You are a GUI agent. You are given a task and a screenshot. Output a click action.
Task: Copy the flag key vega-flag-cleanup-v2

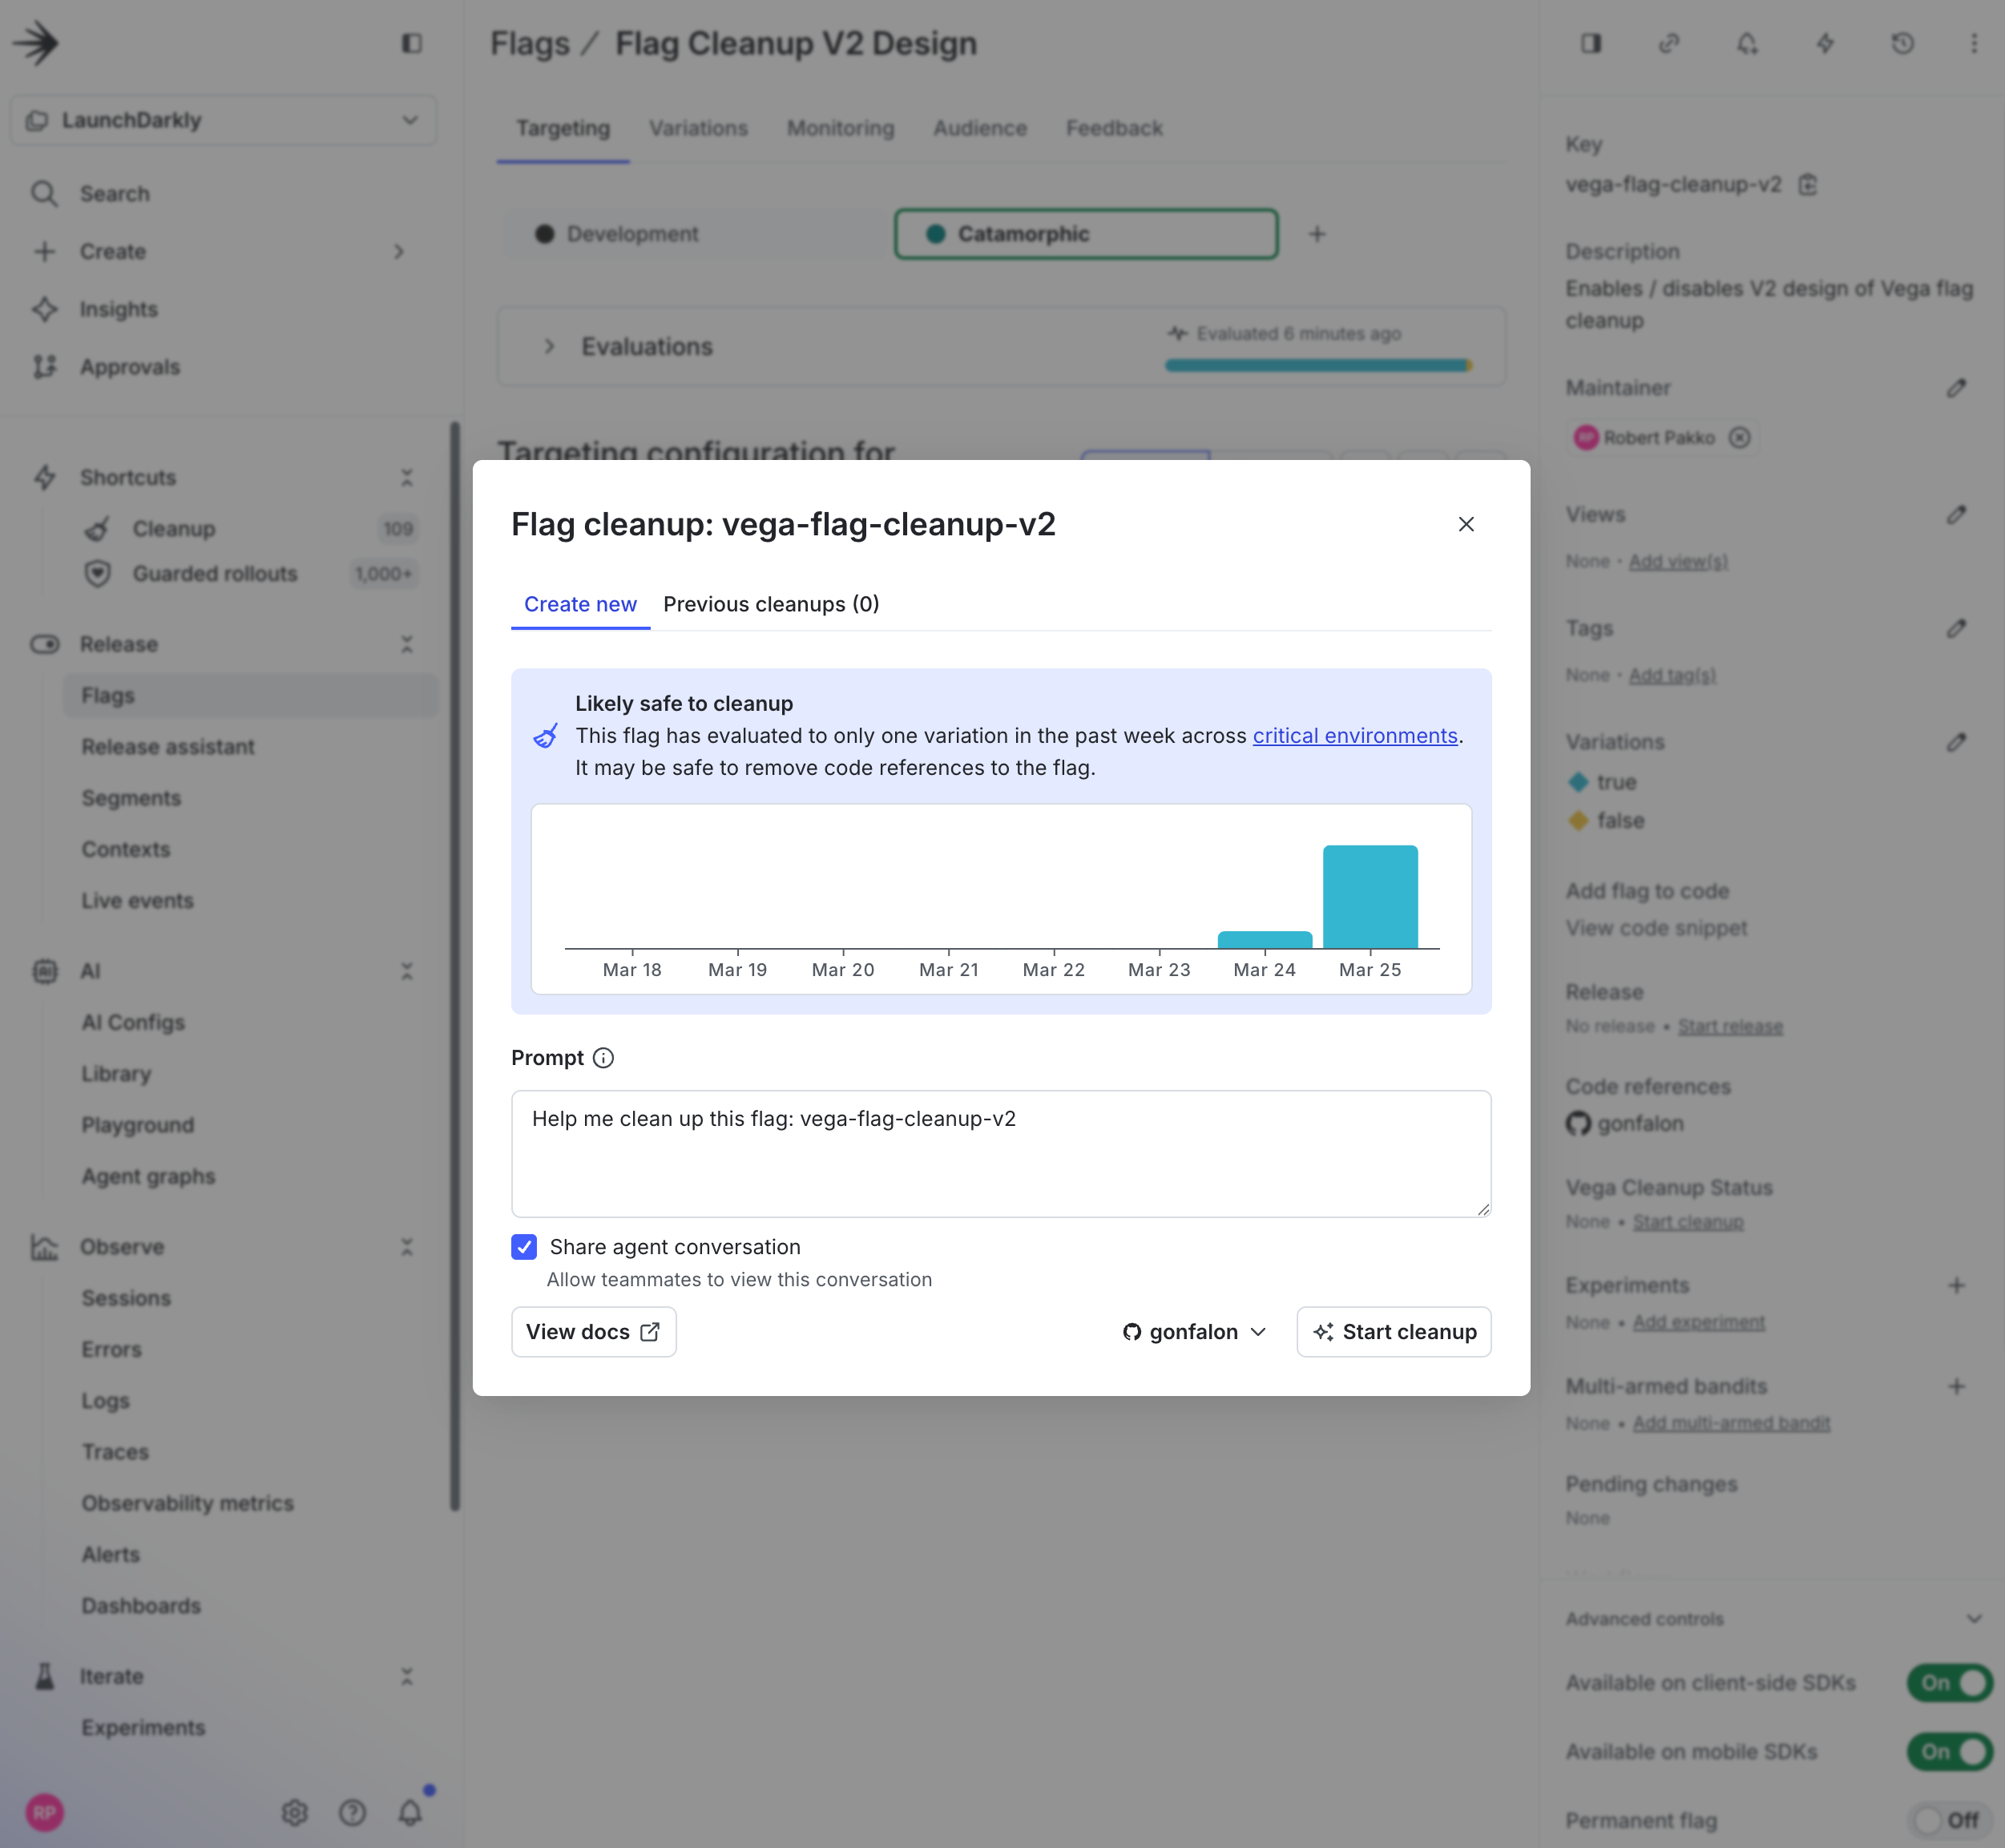[x=1810, y=185]
